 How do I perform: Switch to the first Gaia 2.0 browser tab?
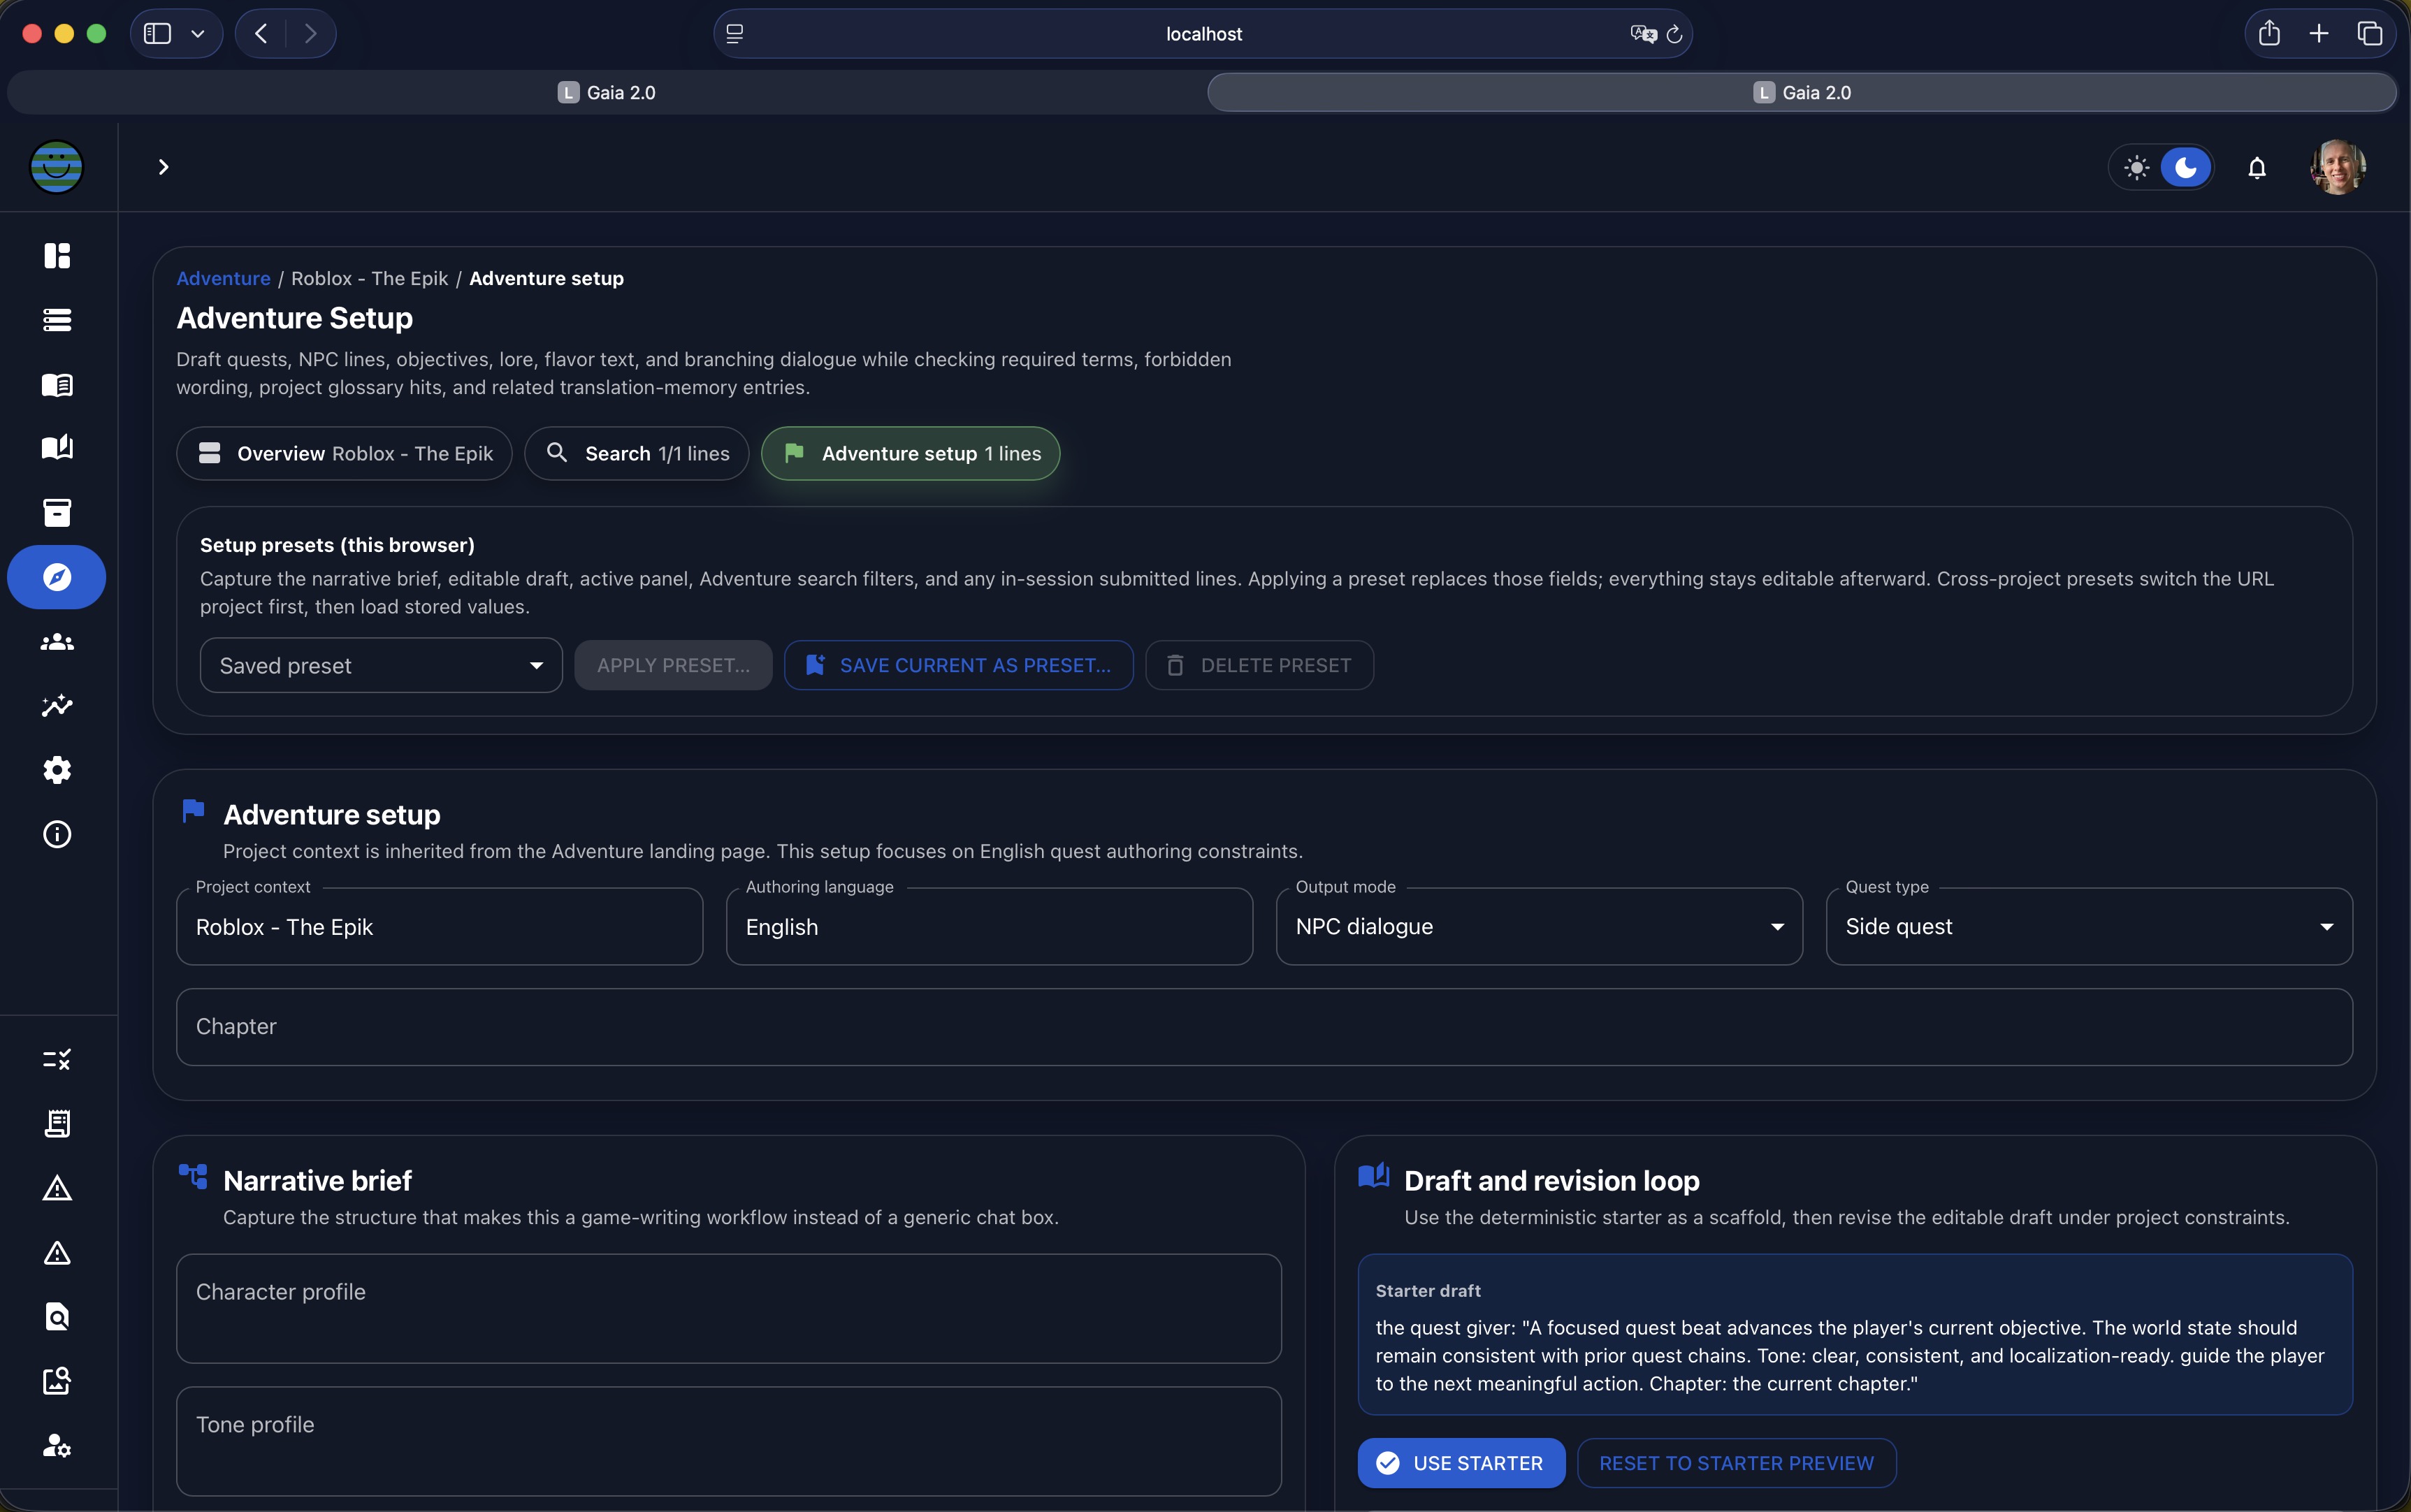(x=606, y=92)
